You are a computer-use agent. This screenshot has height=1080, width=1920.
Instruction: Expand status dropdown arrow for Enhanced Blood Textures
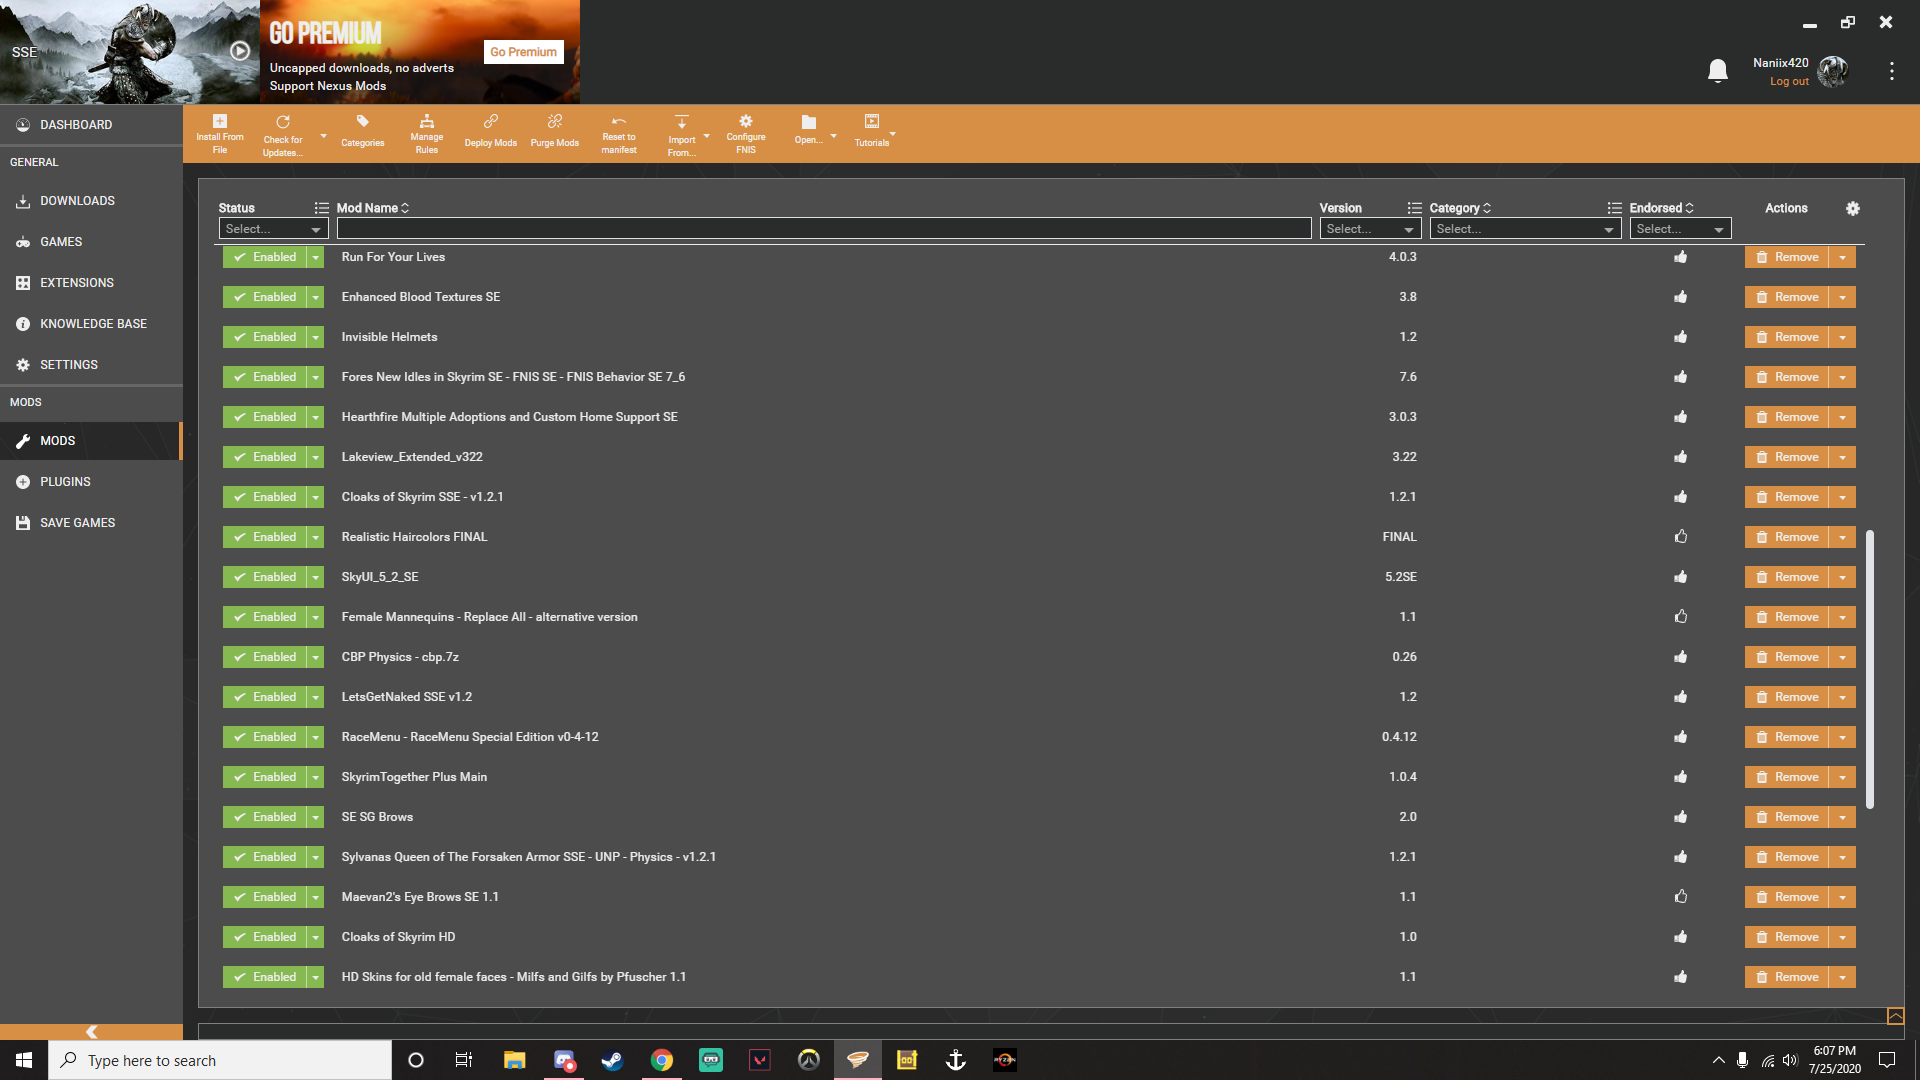316,297
